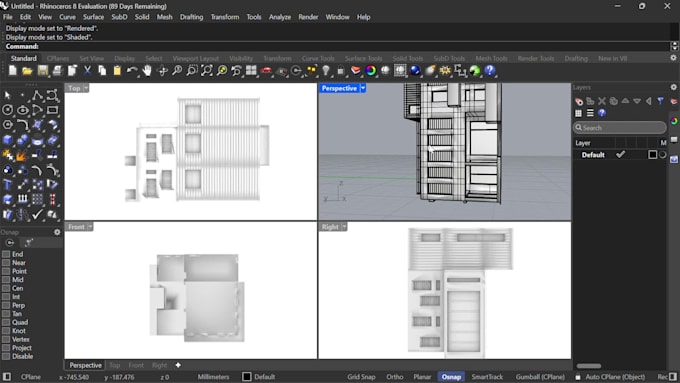Click the Undo arrow icon
Screen dimensions: 680x383
132,70
